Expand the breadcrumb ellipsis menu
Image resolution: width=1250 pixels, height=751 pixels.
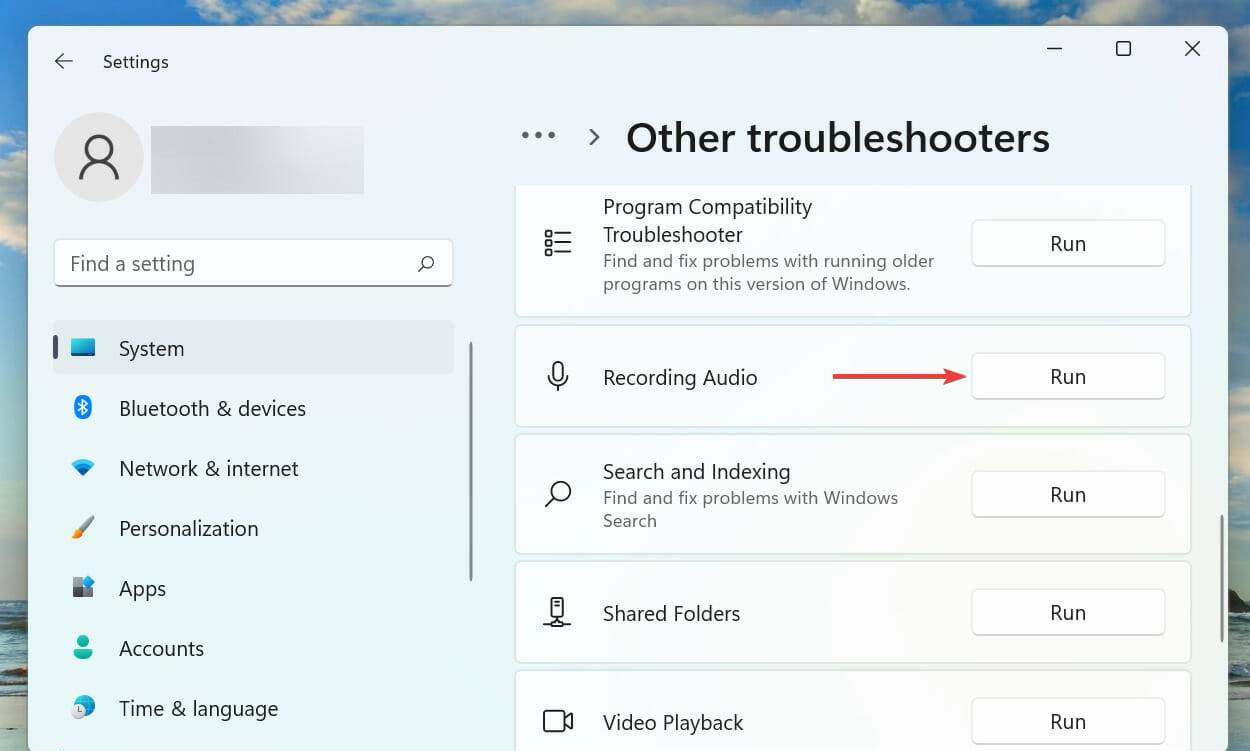click(538, 136)
